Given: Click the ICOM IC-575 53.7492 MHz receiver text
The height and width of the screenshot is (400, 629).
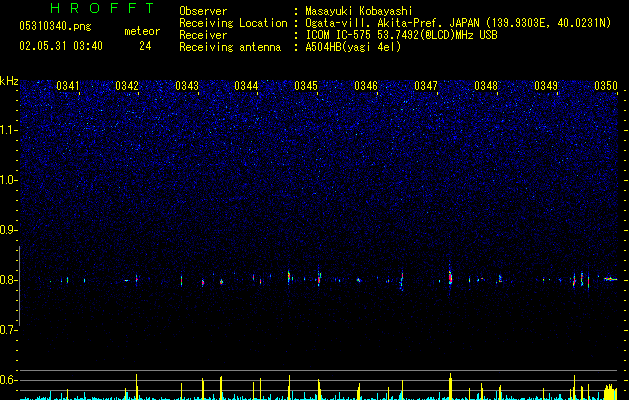Looking at the screenshot, I should [x=401, y=35].
